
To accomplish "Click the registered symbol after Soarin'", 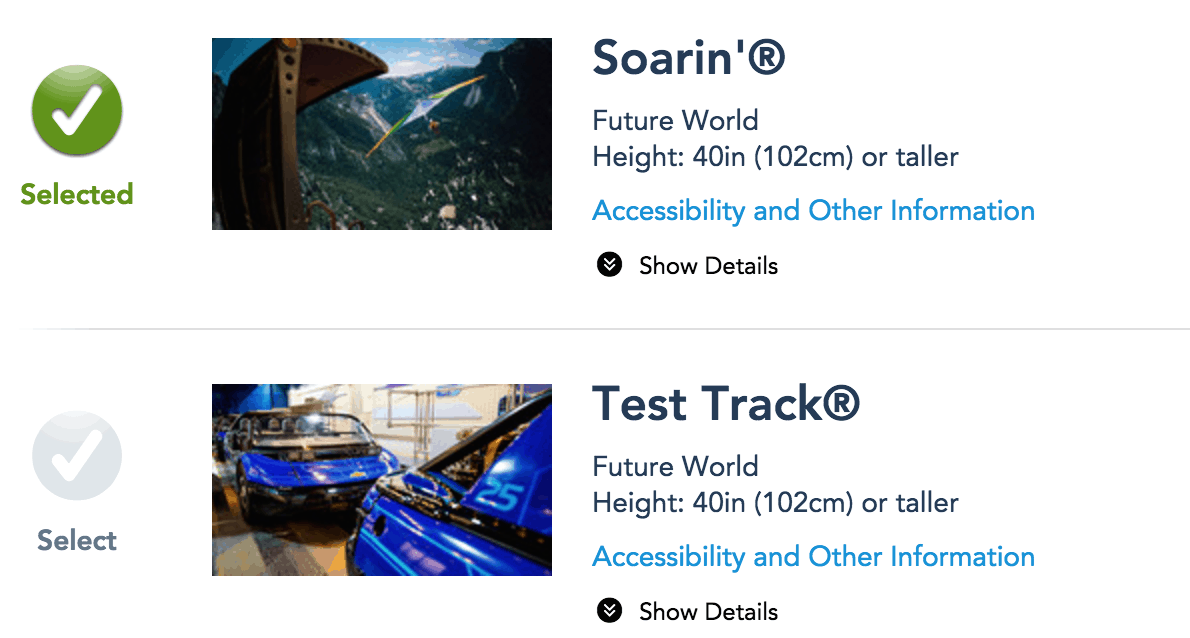I will coord(767,58).
